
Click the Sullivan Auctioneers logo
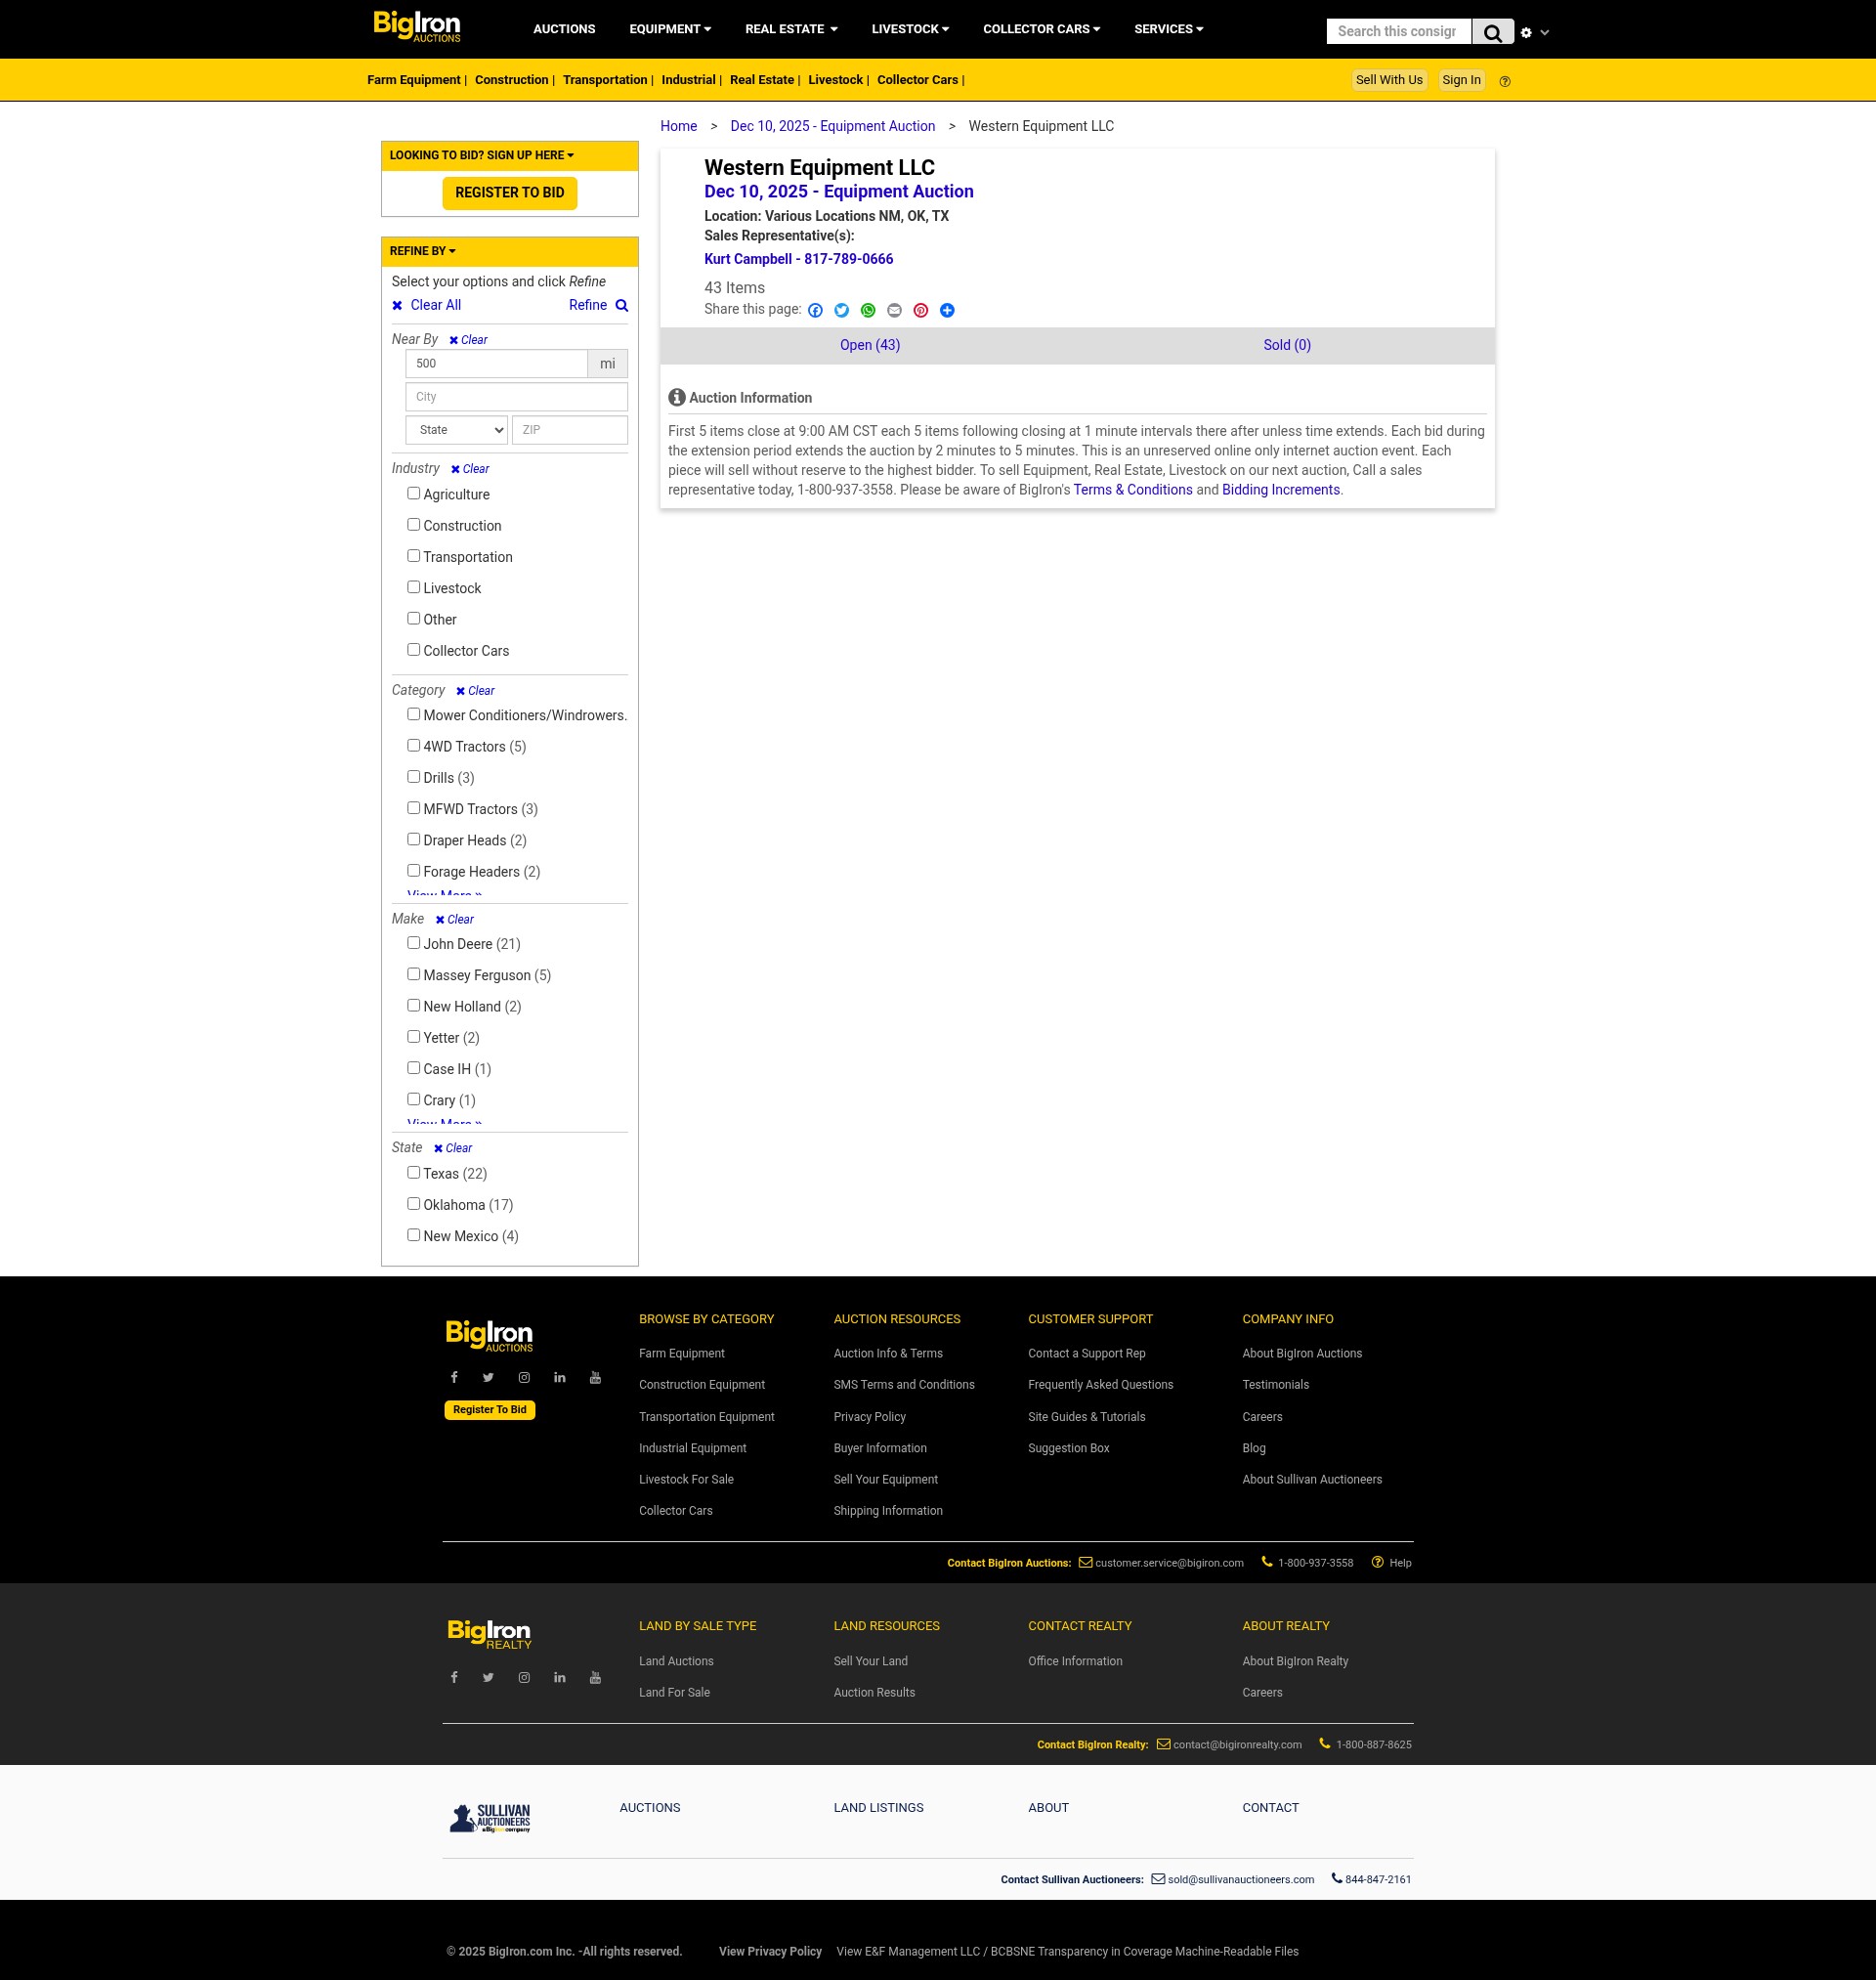coord(490,1818)
